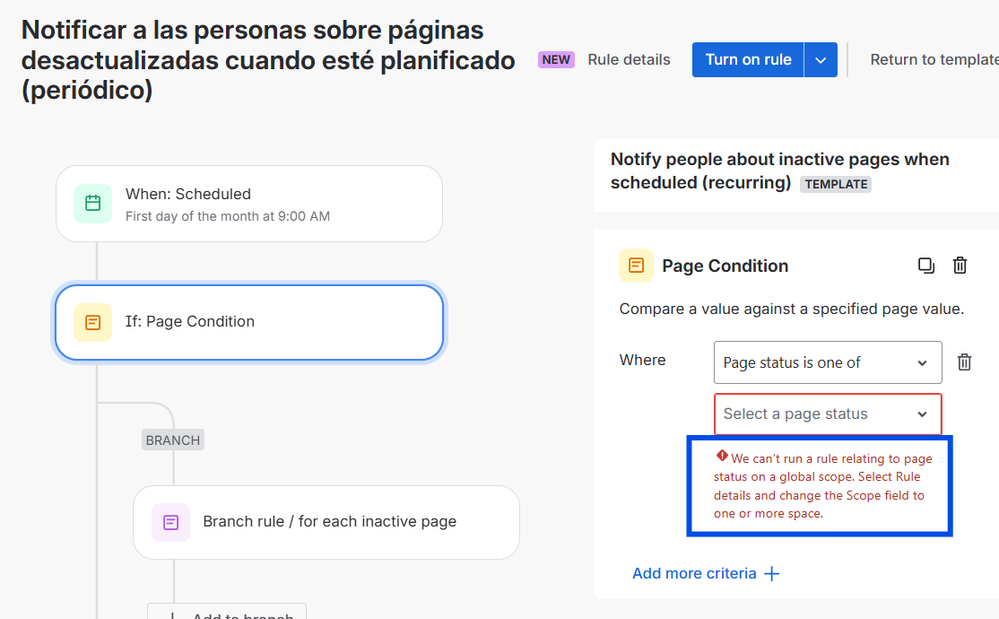The height and width of the screenshot is (619, 999).
Task: Select the When: Scheduled trigger card
Action: [x=247, y=203]
